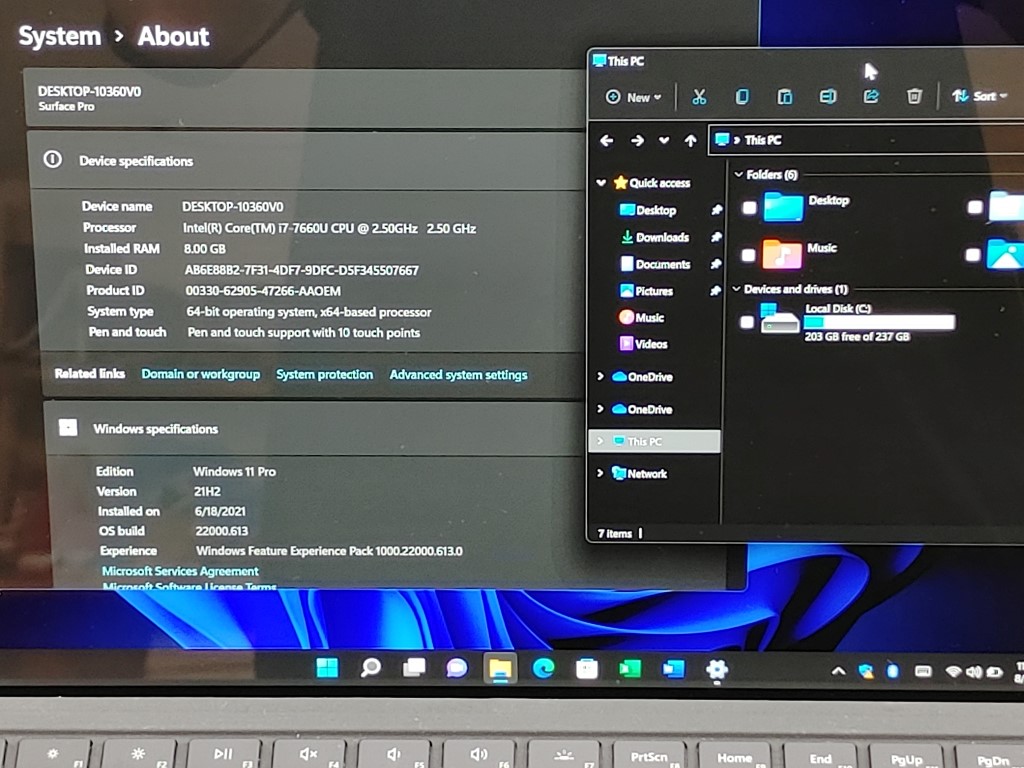Image resolution: width=1024 pixels, height=768 pixels.
Task: Open Microsoft Store from the taskbar
Action: coord(586,669)
